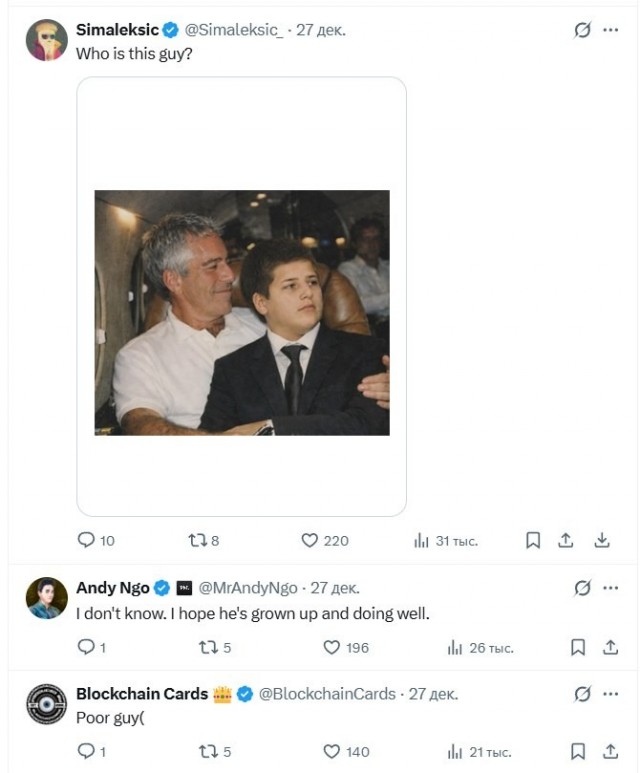Bookmark the Simaleksic post
Viewport: 640px width, 773px height.
point(533,540)
